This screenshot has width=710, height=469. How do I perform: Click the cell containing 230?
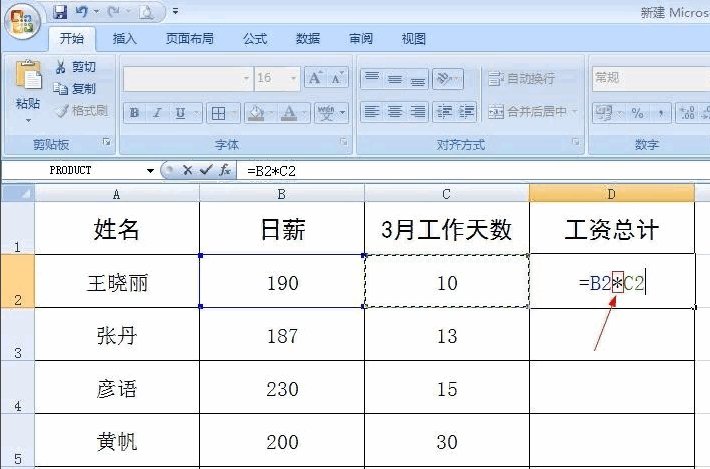click(282, 388)
